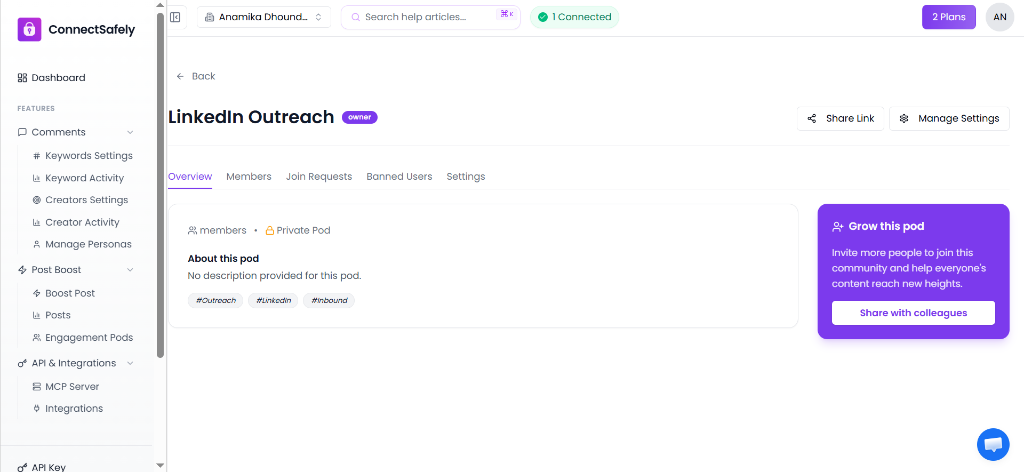This screenshot has width=1024, height=472.
Task: Click the Engagement Pods people icon
Action: tap(37, 338)
